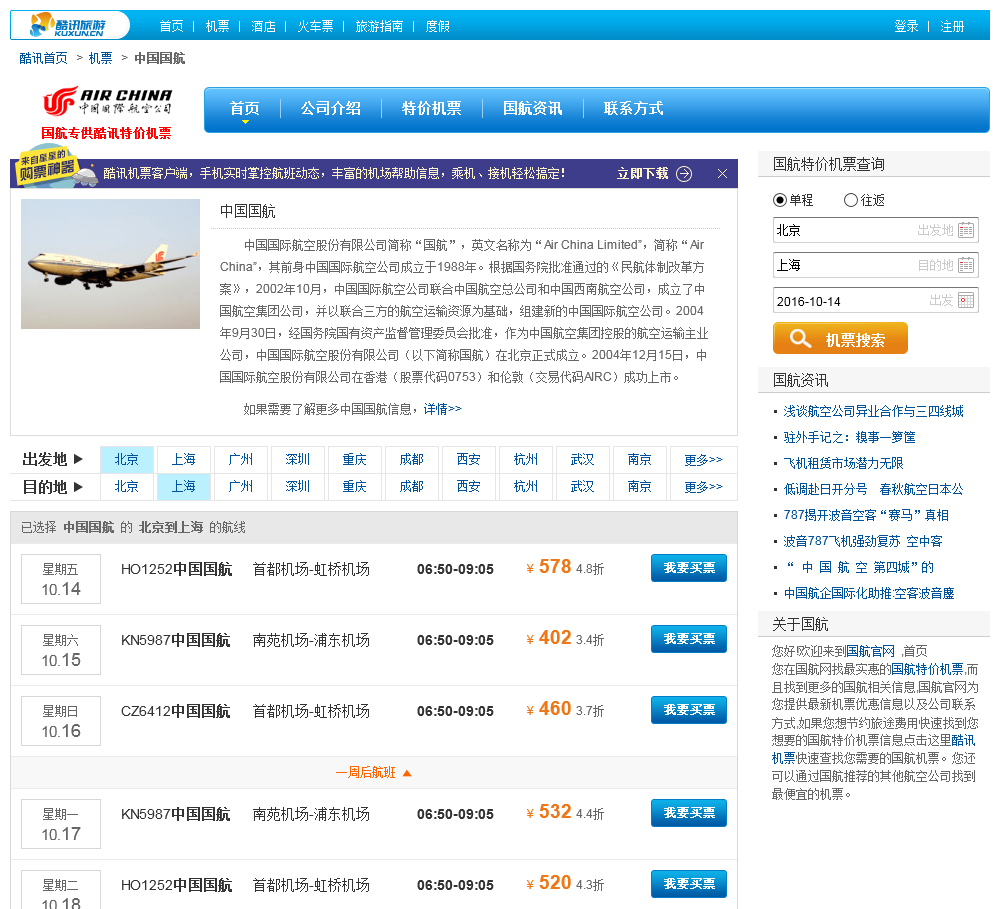Click the 国航官网 link in 关于国航
This screenshot has height=909, width=1000.
(871, 651)
